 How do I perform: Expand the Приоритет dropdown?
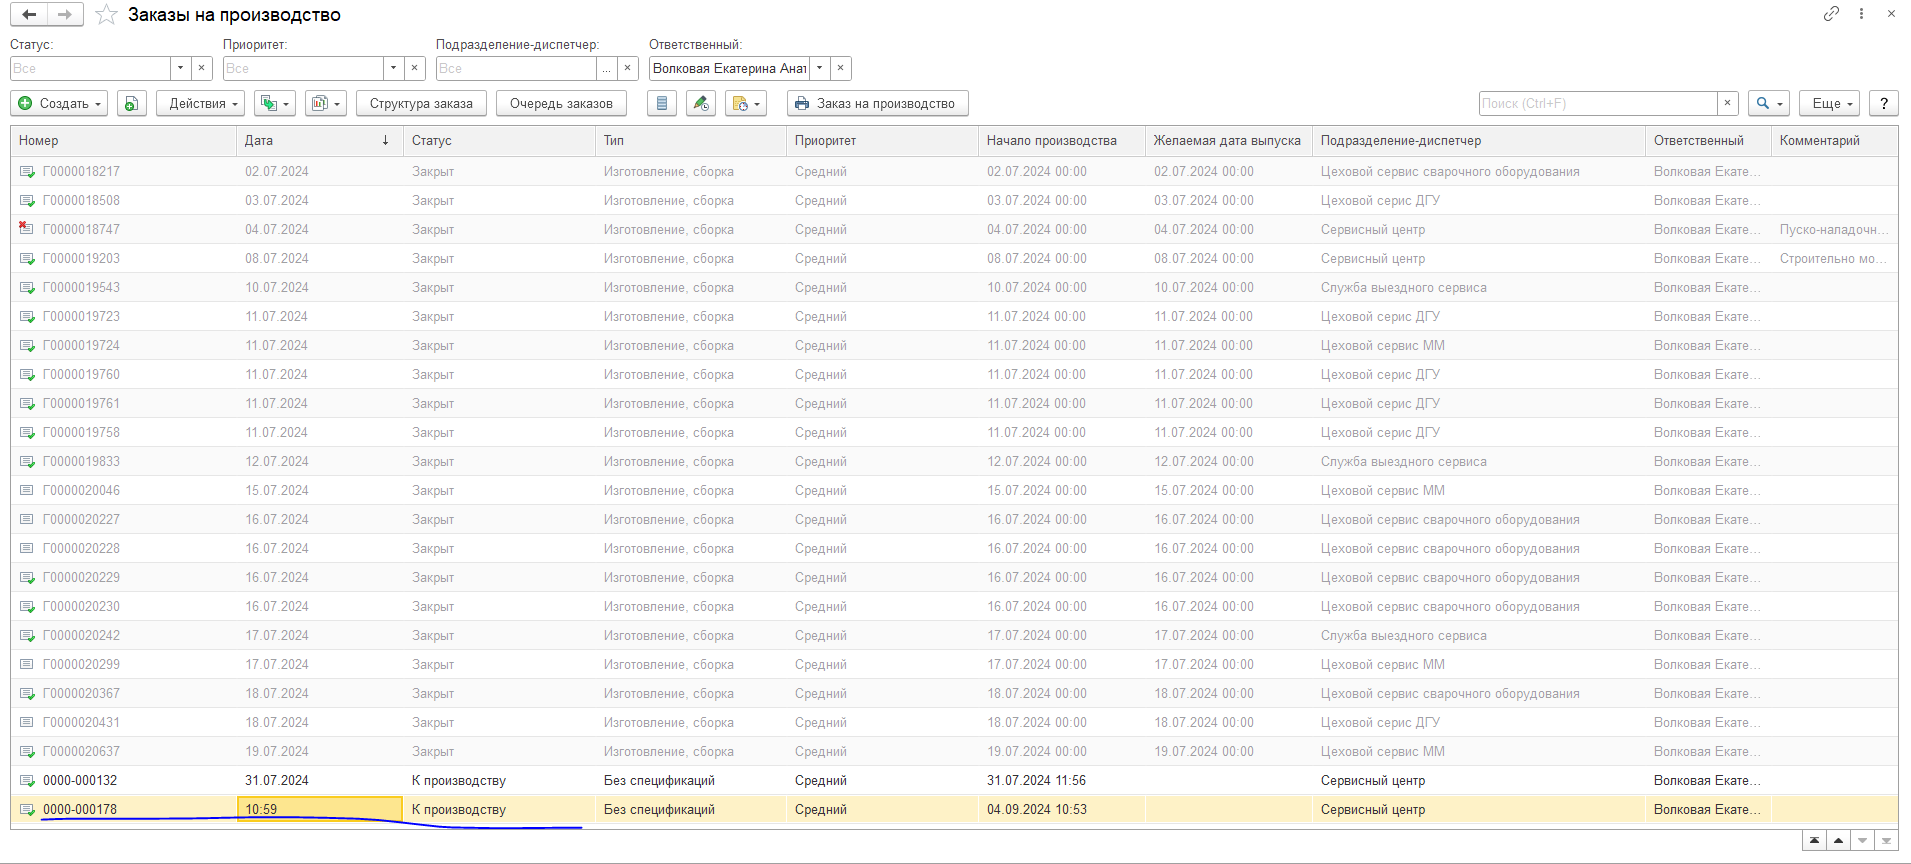pyautogui.click(x=393, y=68)
